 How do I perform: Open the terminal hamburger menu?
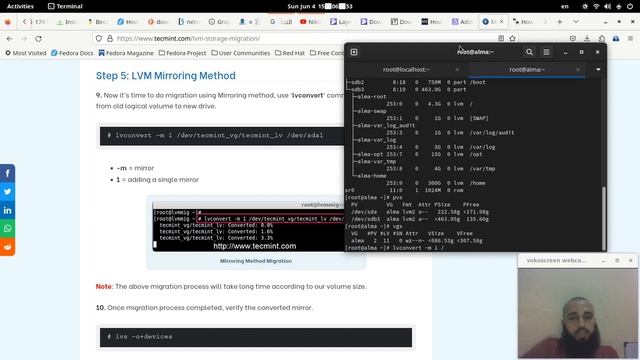(x=546, y=52)
